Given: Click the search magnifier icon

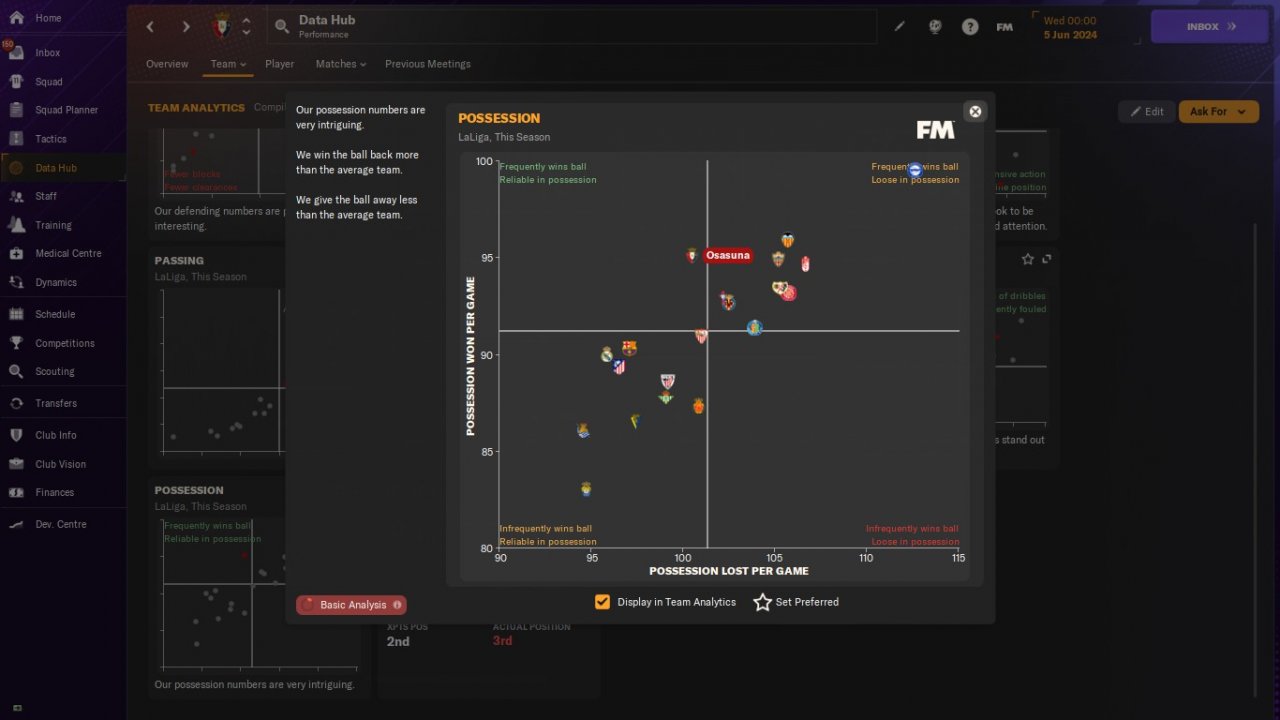Looking at the screenshot, I should 282,27.
